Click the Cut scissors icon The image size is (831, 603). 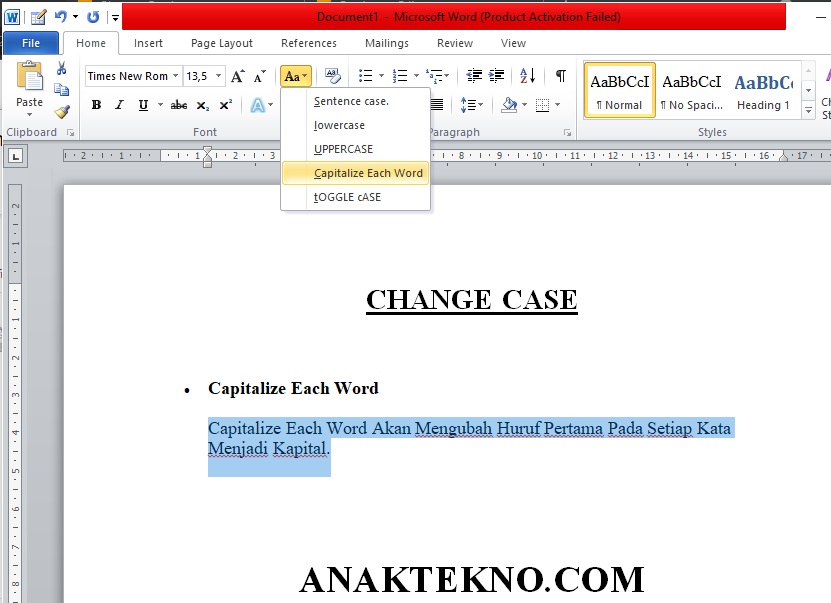tap(61, 68)
